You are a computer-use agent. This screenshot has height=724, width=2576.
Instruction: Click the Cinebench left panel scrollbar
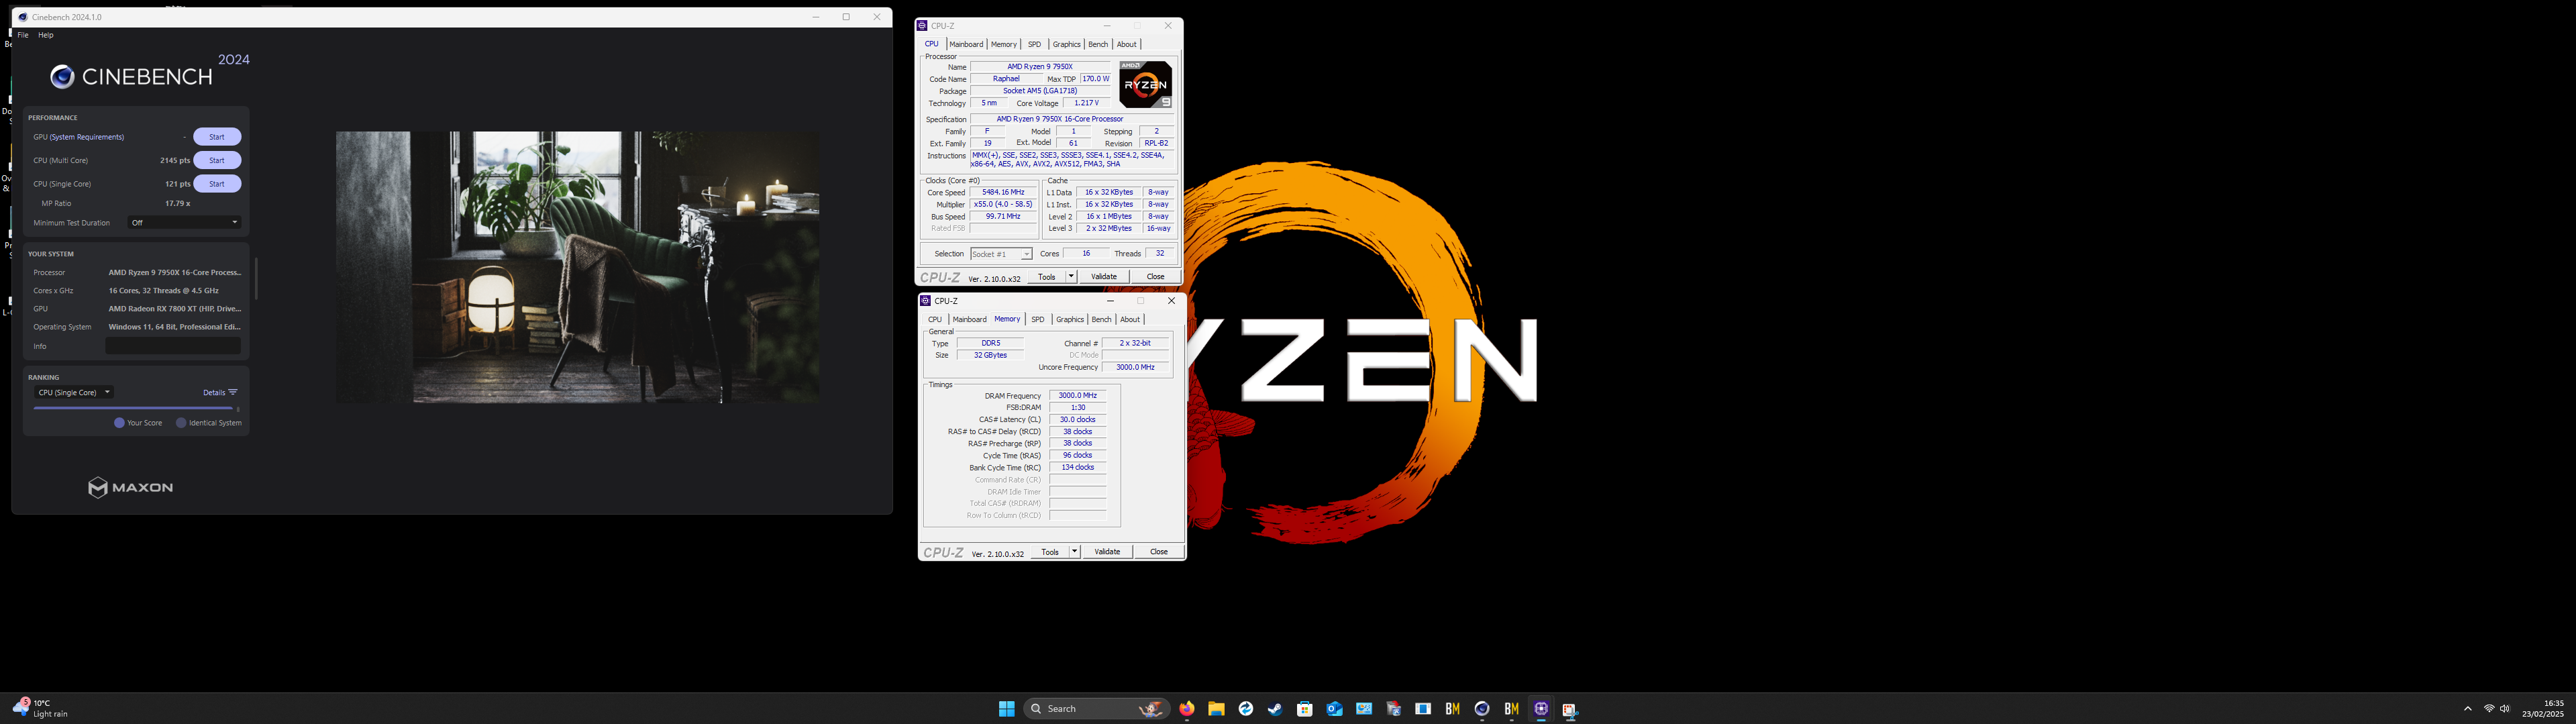pos(256,278)
